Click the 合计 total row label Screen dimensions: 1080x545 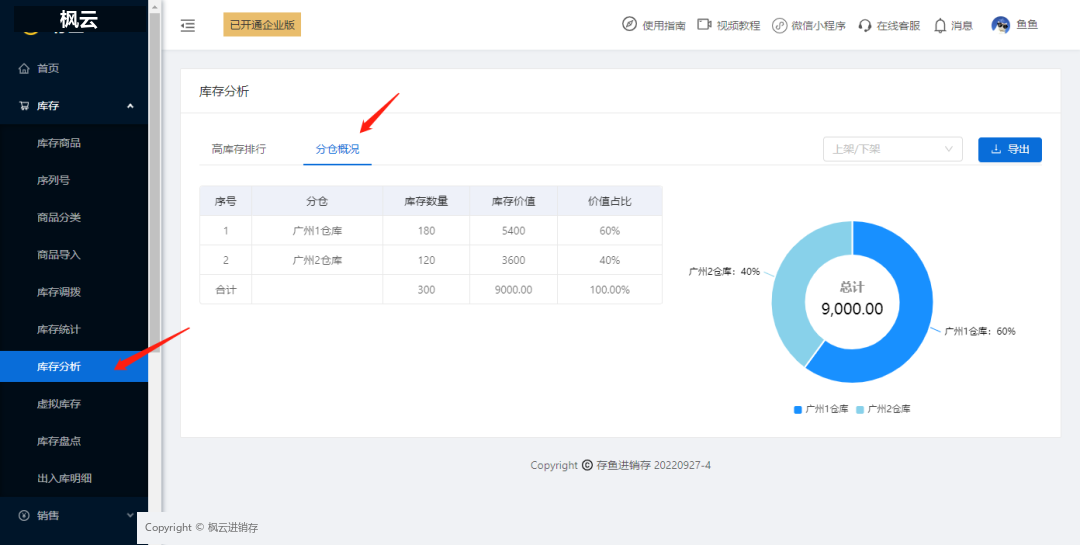[x=226, y=290]
